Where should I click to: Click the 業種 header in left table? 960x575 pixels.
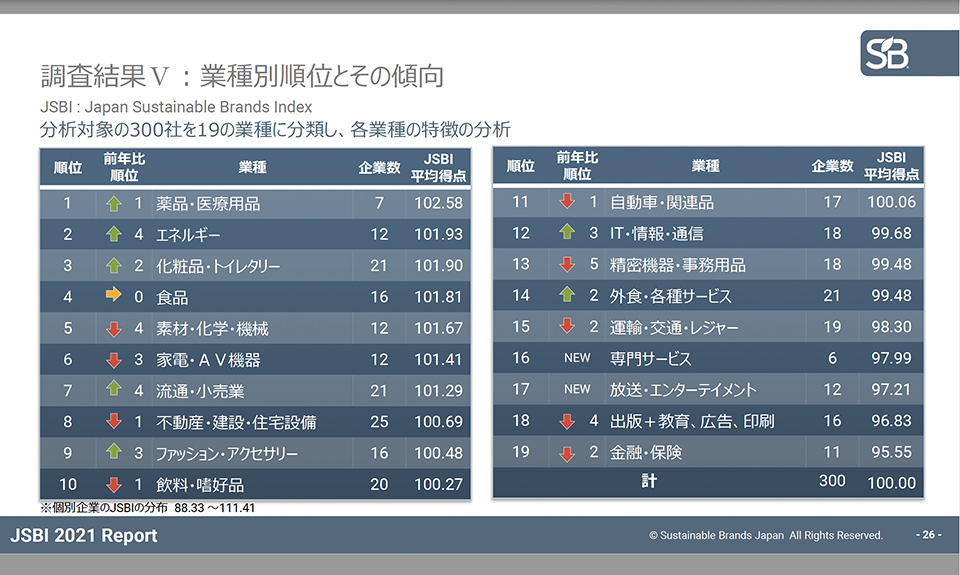pyautogui.click(x=252, y=167)
